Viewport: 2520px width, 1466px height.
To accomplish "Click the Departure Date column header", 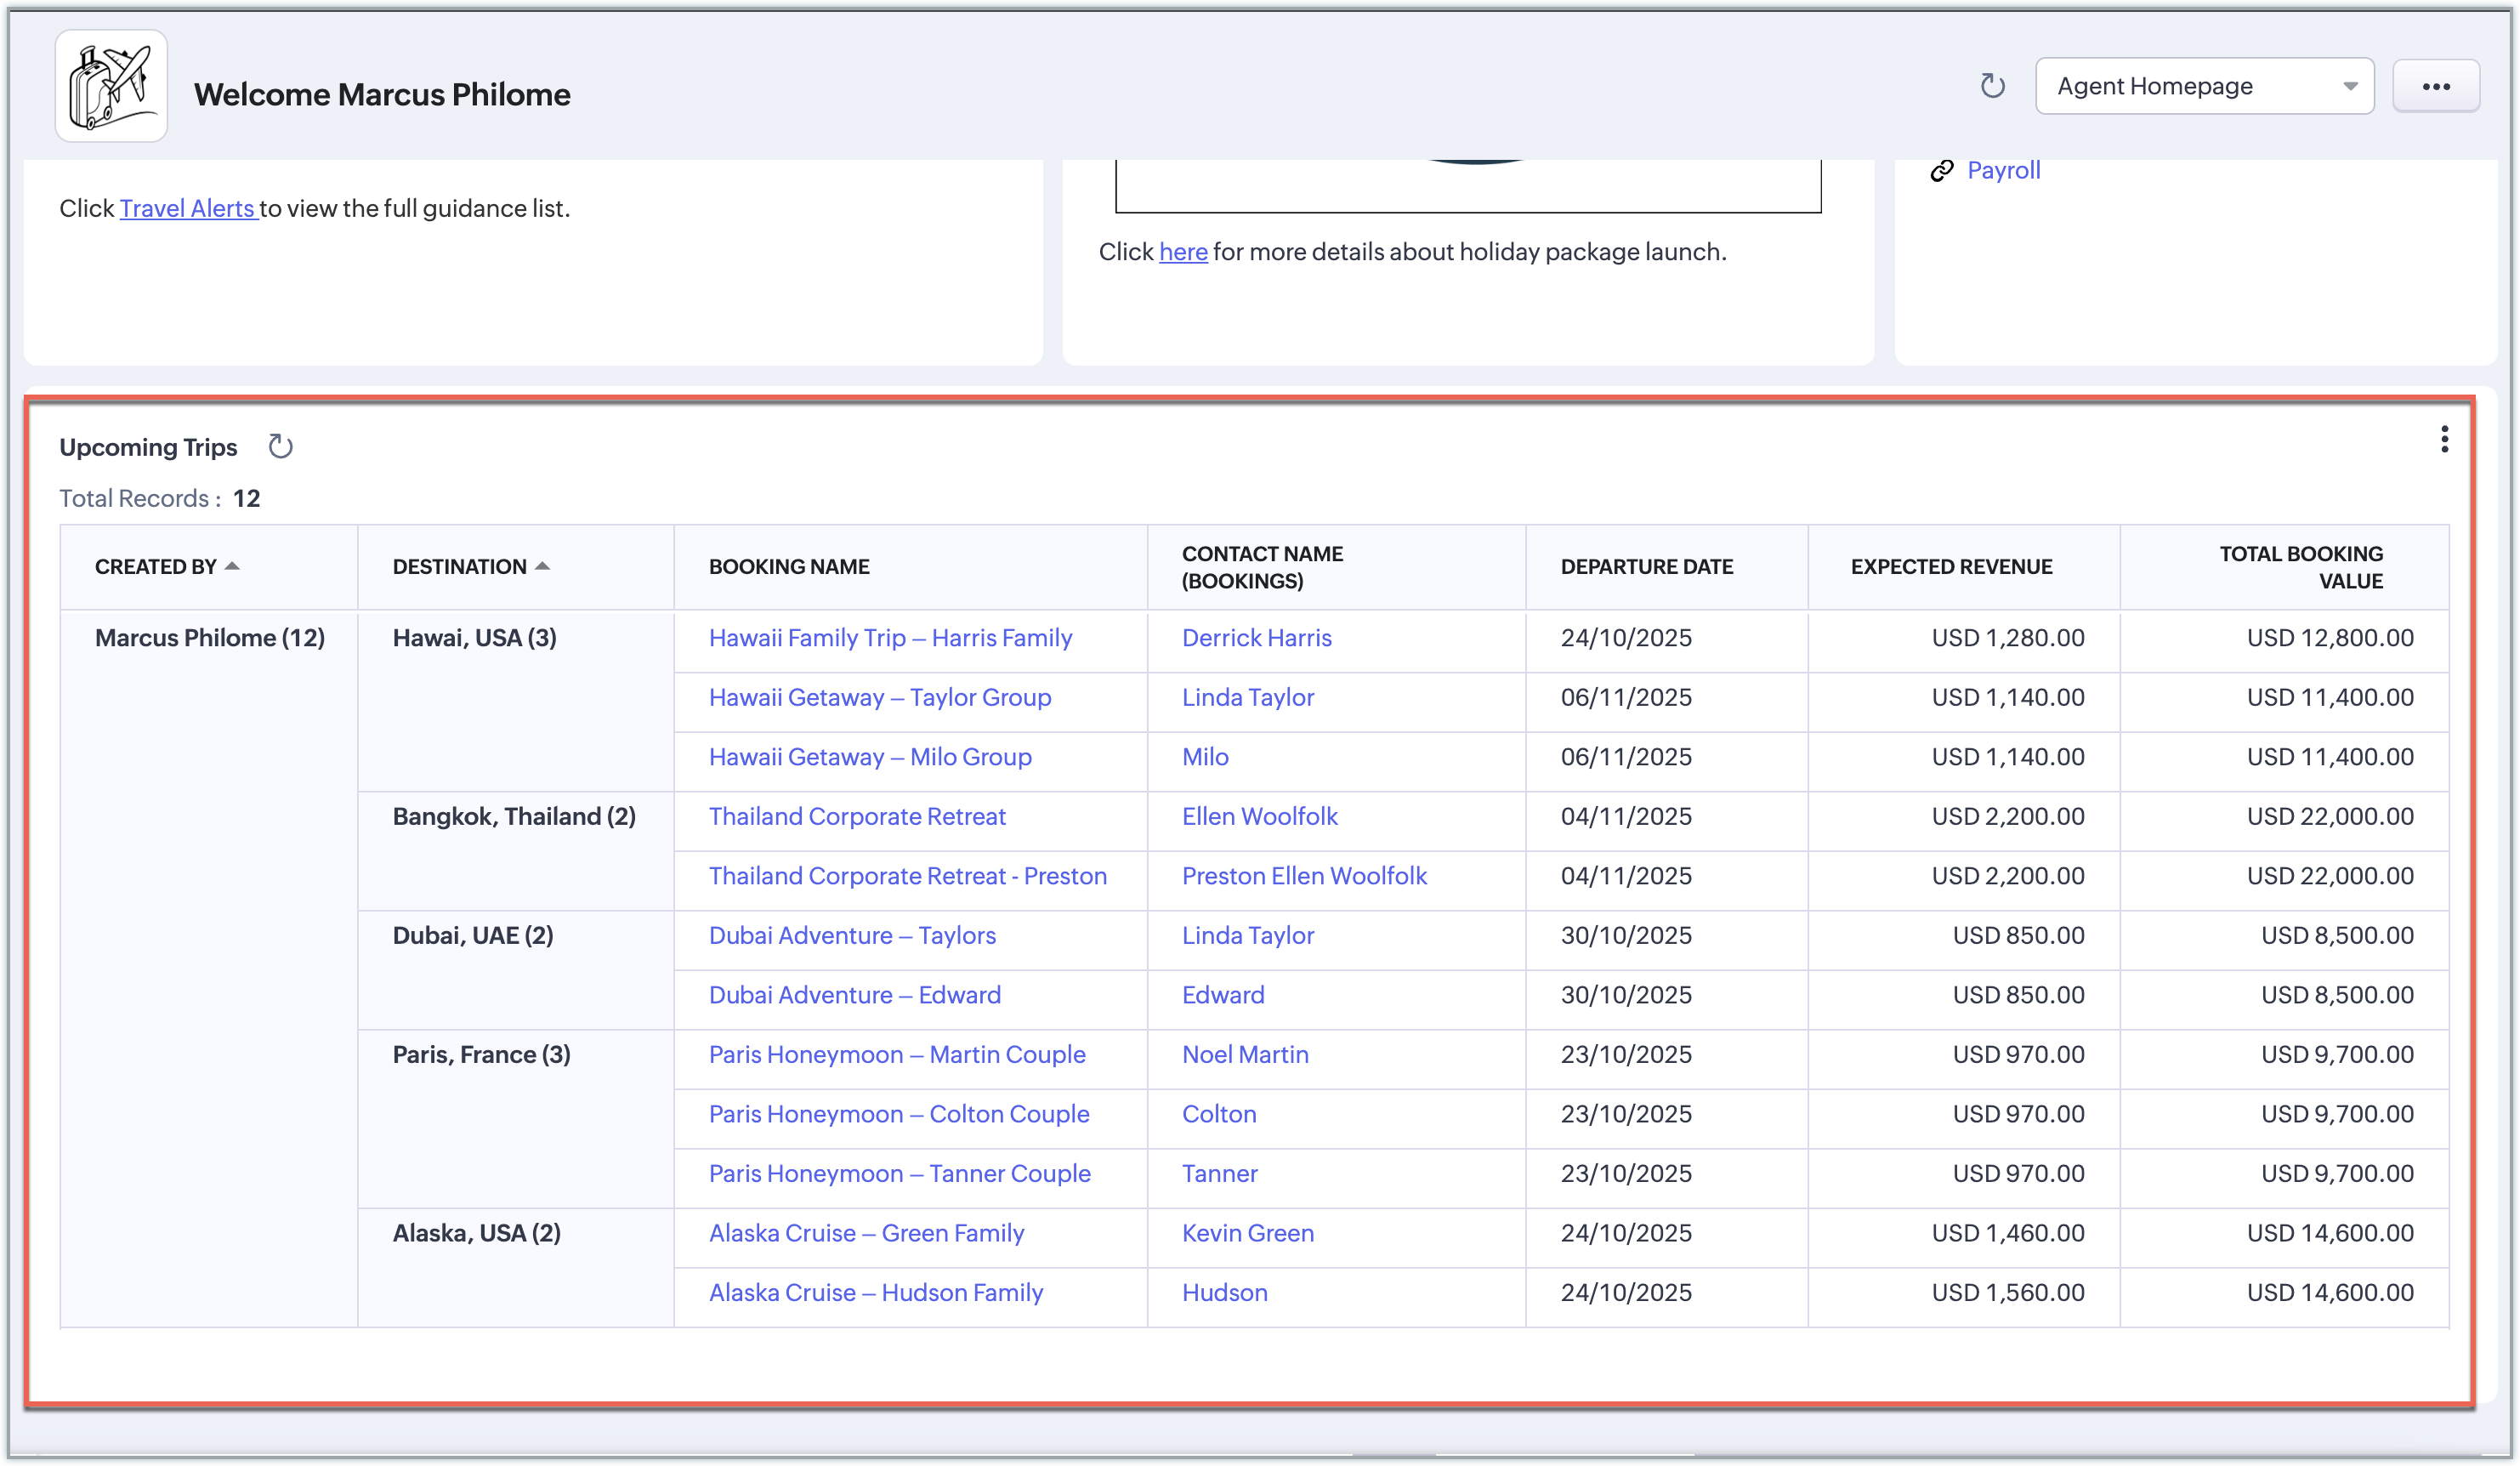I will coord(1646,566).
